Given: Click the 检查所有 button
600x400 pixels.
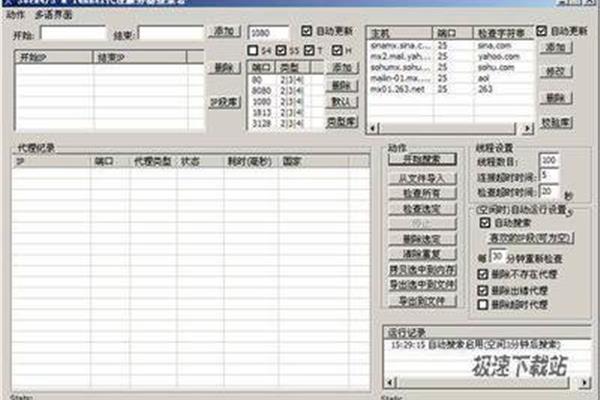Looking at the screenshot, I should coord(422,193).
